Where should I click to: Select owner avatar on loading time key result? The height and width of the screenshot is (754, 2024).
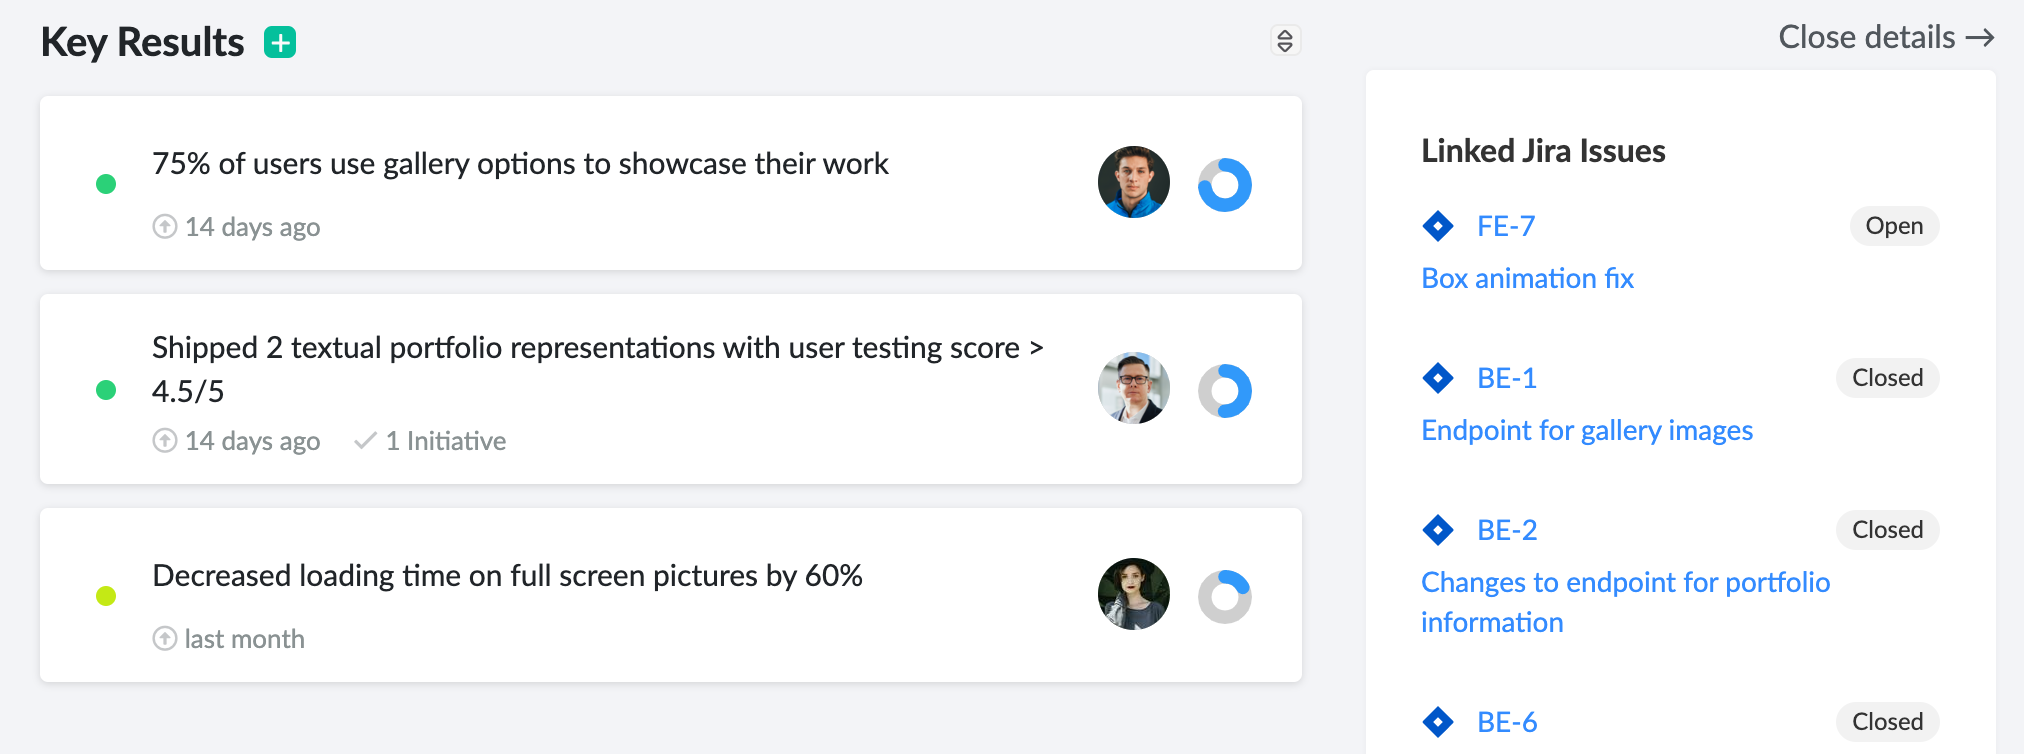click(x=1134, y=594)
